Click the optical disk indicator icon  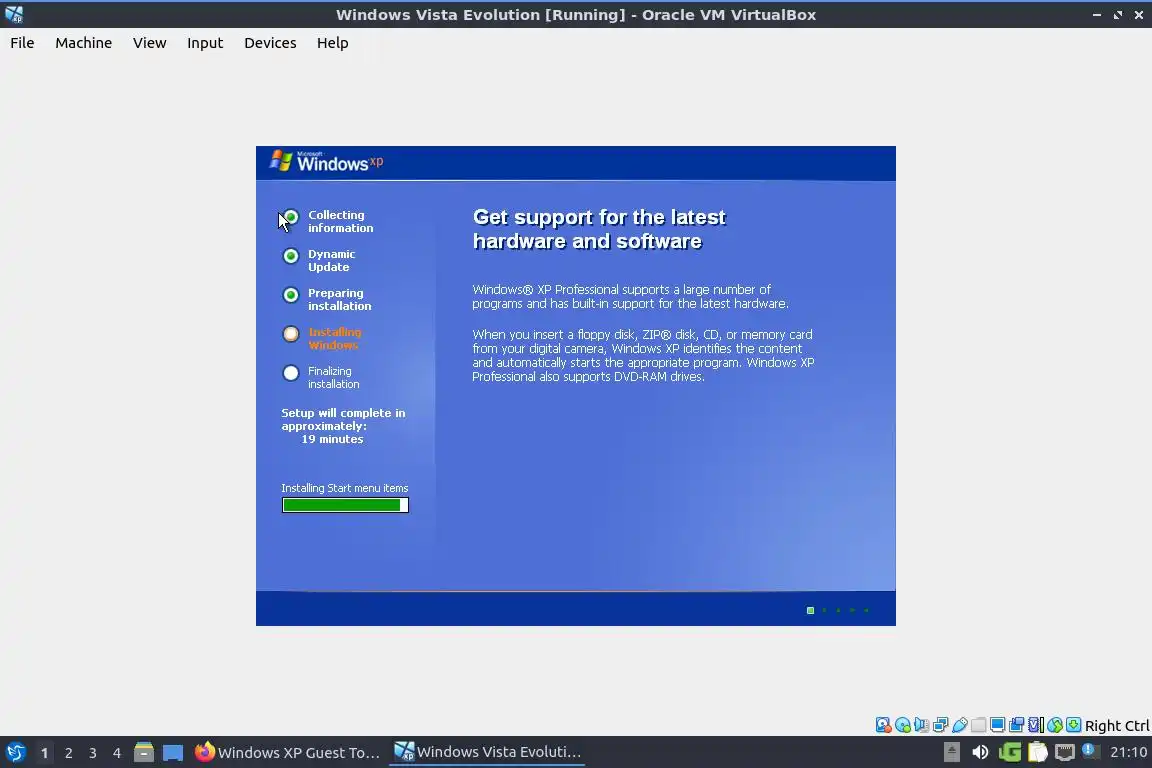pyautogui.click(x=903, y=725)
